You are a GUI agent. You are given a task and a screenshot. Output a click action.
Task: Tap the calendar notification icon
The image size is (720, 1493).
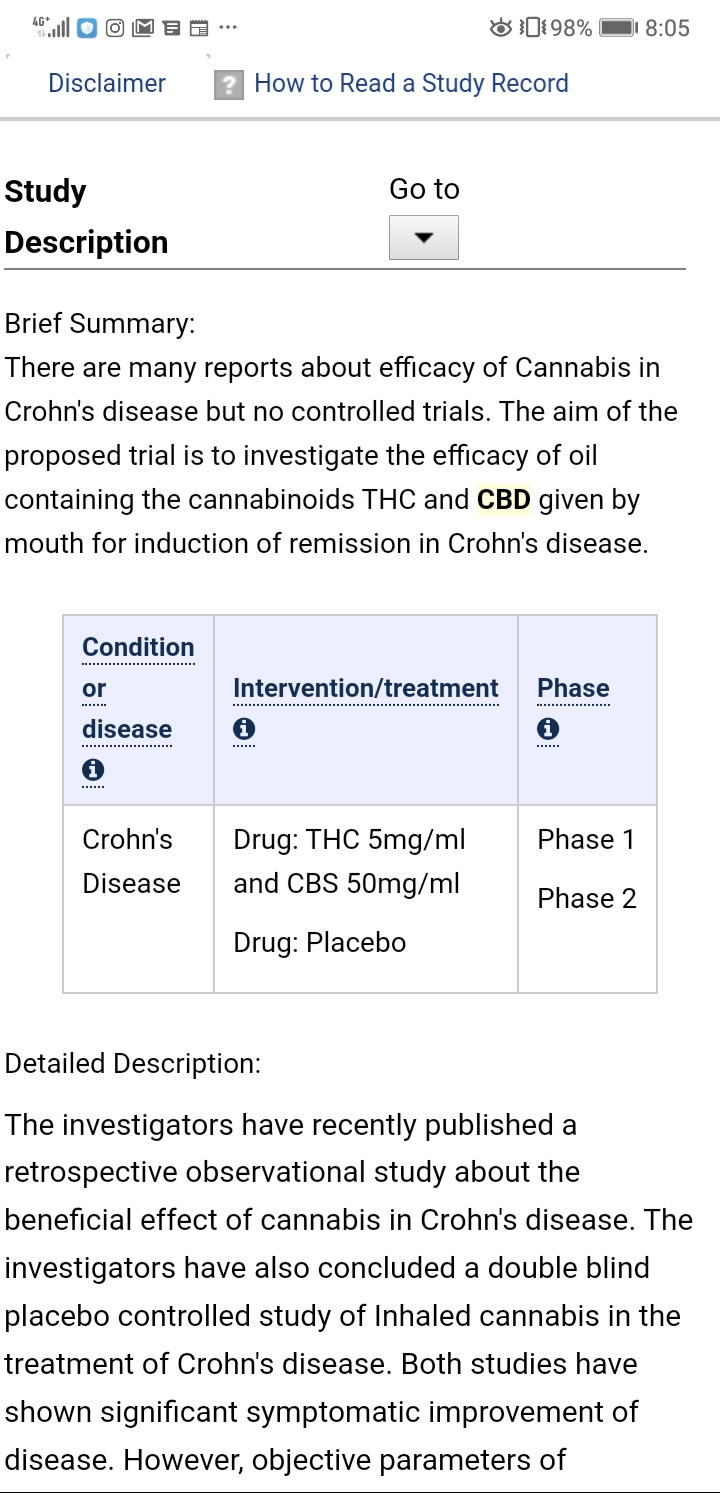point(199,28)
